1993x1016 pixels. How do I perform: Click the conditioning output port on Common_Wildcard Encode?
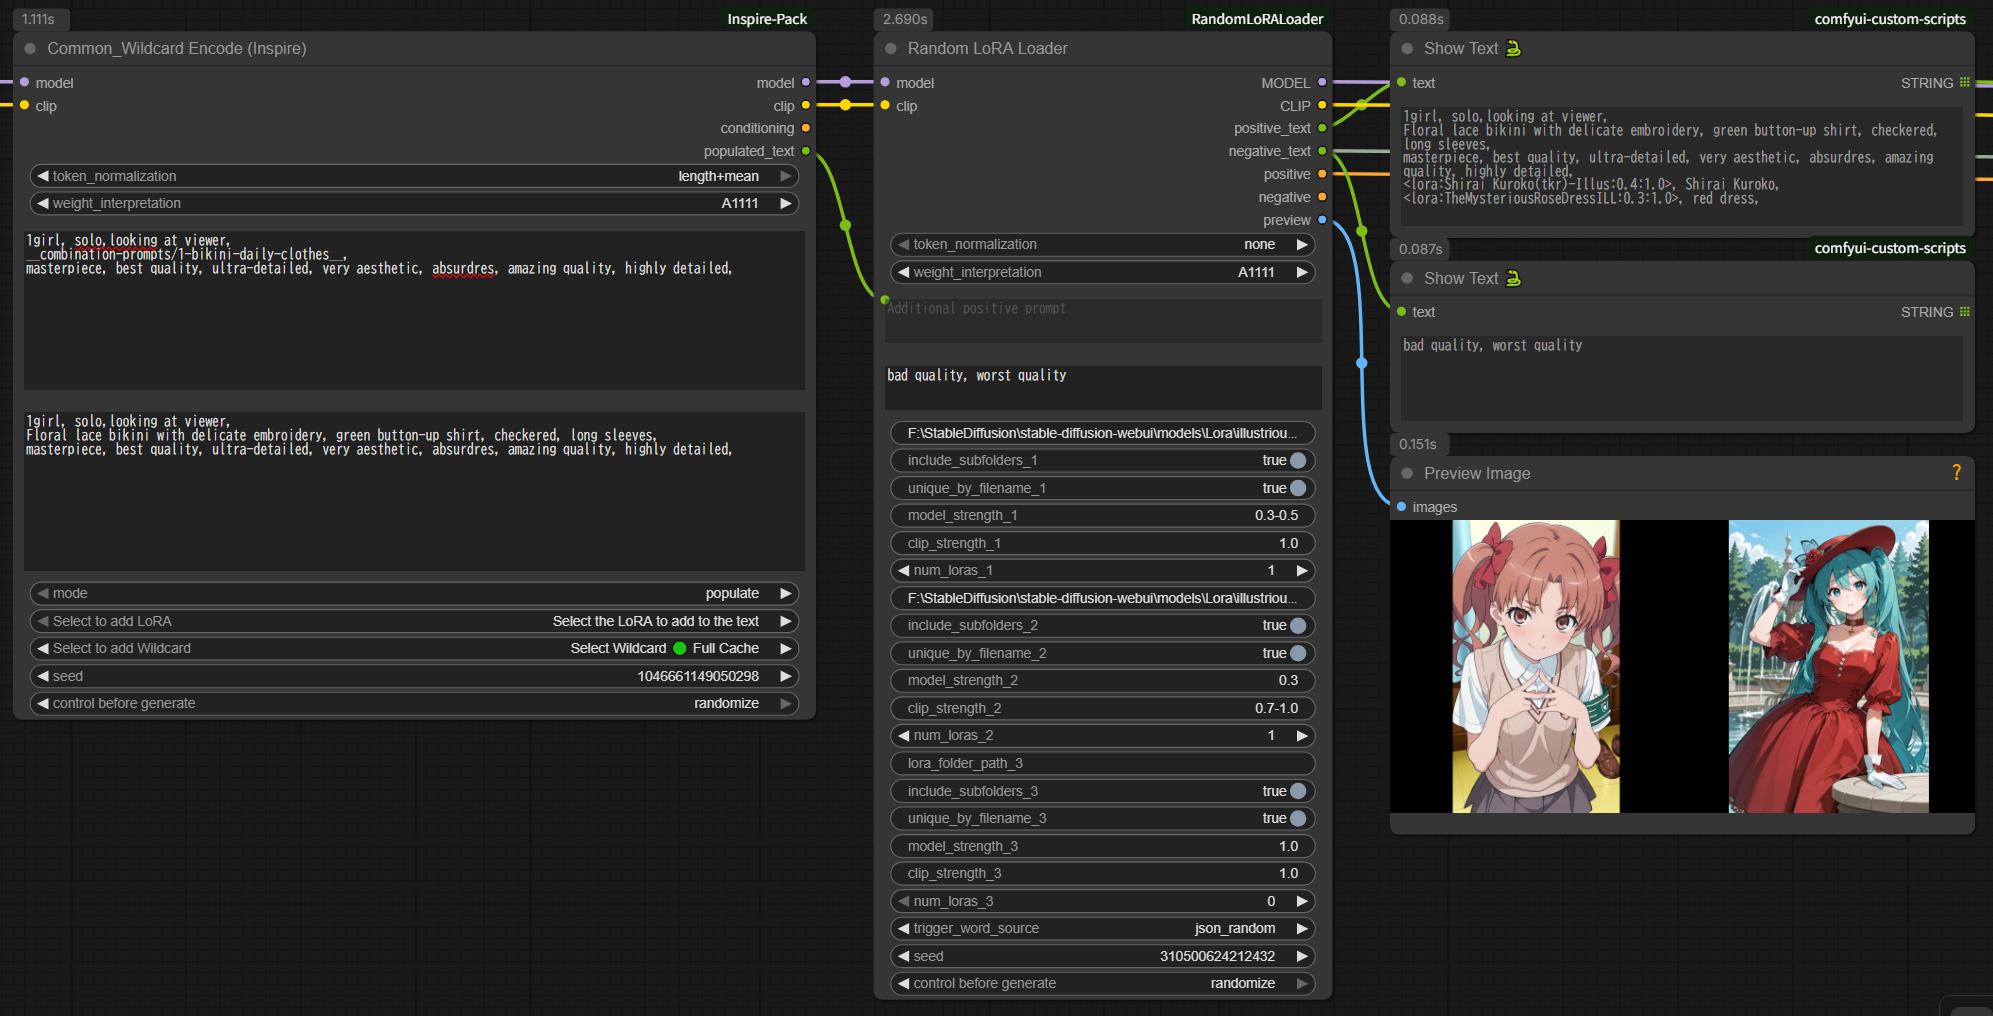[x=806, y=128]
